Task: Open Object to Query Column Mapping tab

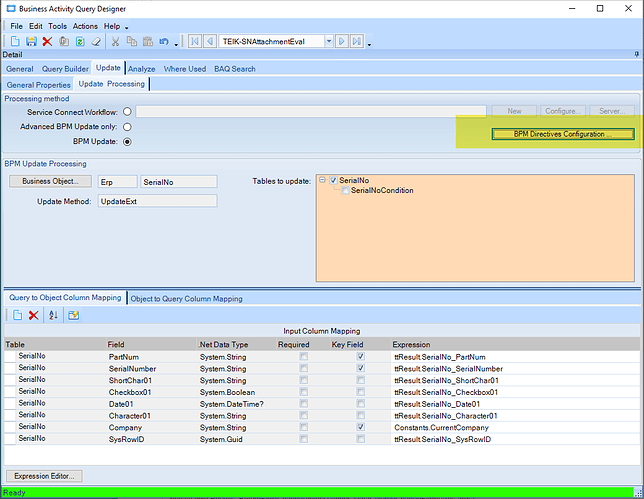Action: pos(186,299)
